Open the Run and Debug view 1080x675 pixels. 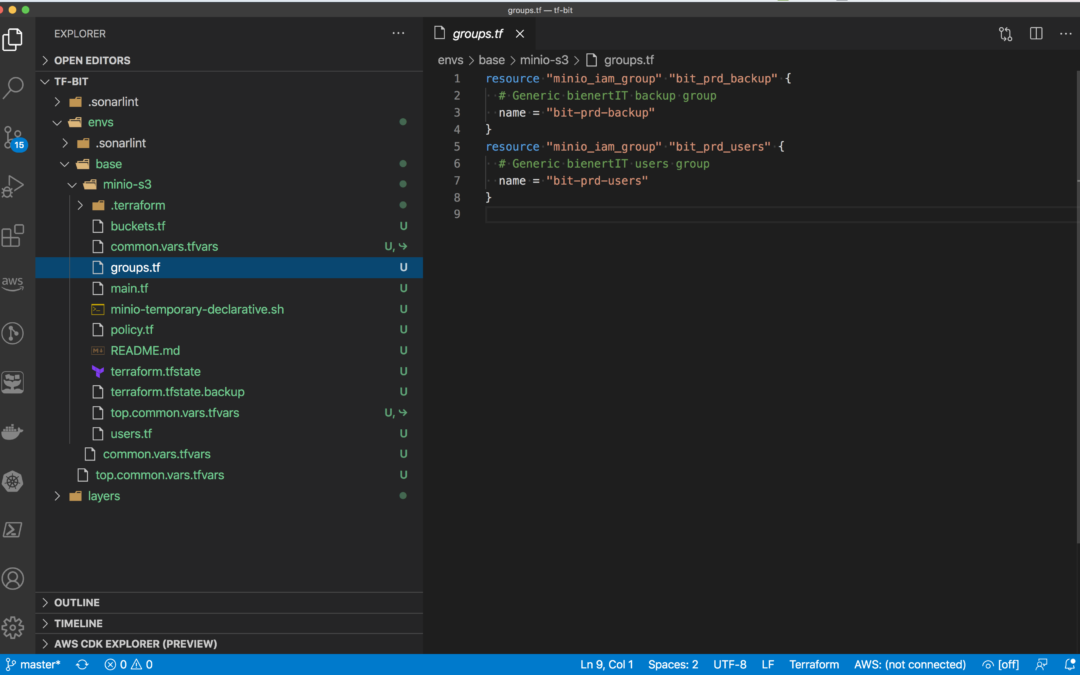pyautogui.click(x=13, y=187)
